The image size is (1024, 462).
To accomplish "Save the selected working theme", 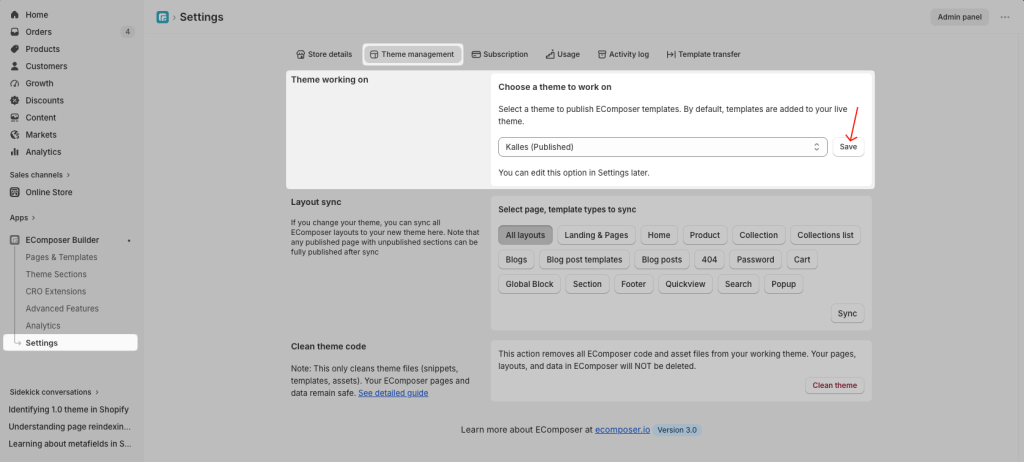I will click(x=848, y=147).
